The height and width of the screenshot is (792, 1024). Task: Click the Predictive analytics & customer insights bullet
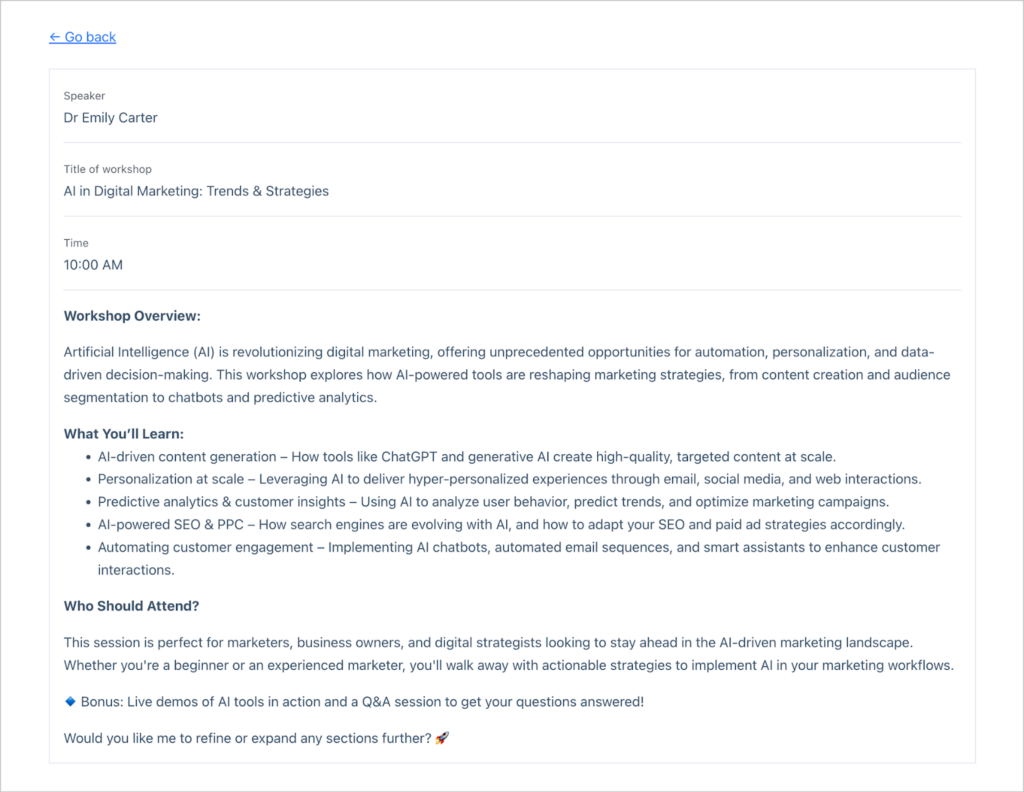point(493,502)
